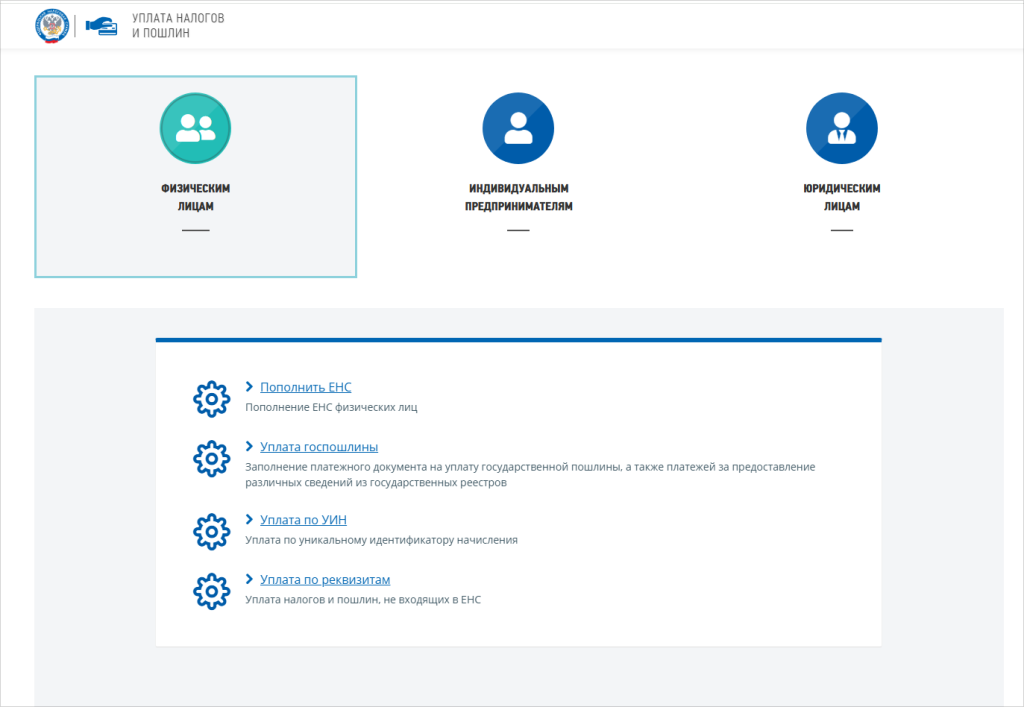Switch to Индивидуальным предпринимателям tab label
The image size is (1024, 707).
coord(518,197)
